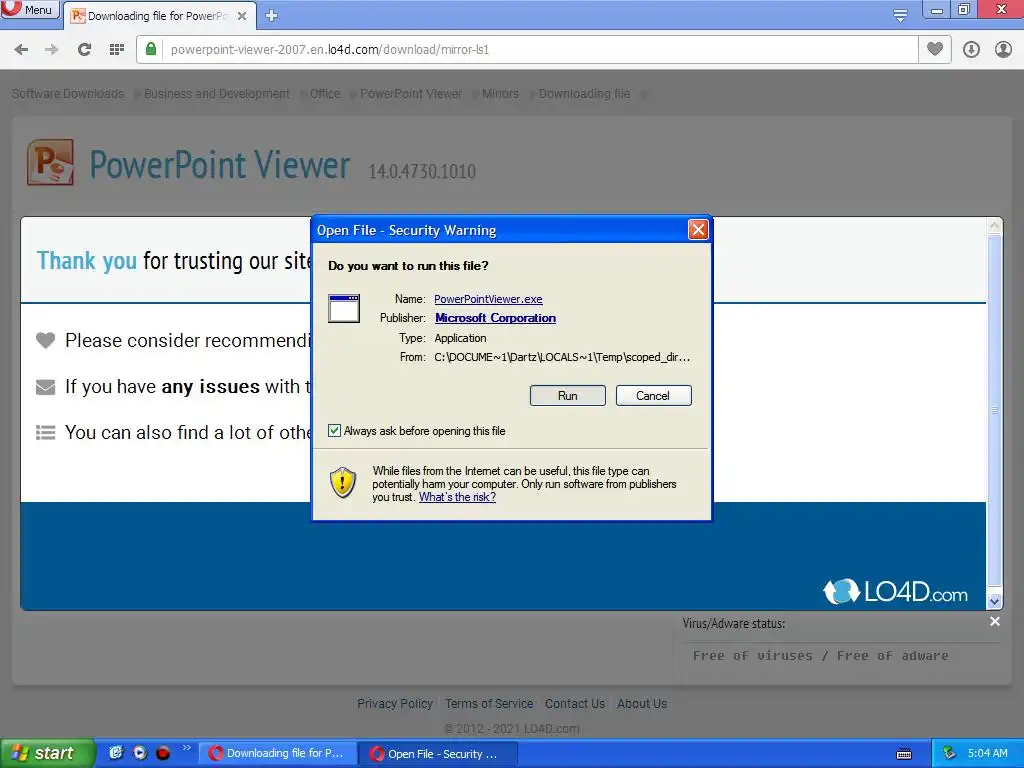Close the Virus/Adware status popup
Screen dimensions: 1024x768
click(995, 621)
